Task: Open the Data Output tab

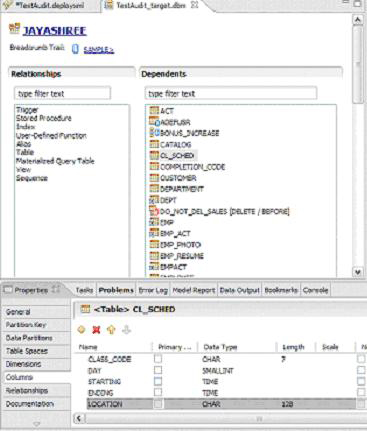Action: click(x=240, y=290)
